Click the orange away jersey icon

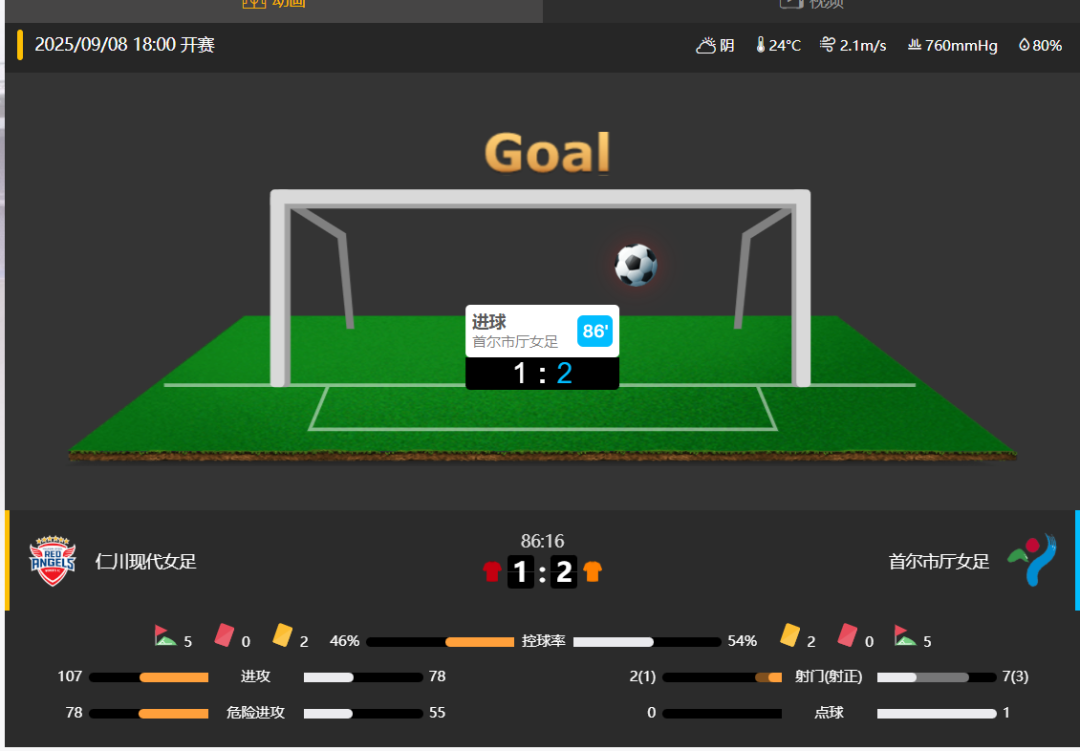(592, 572)
